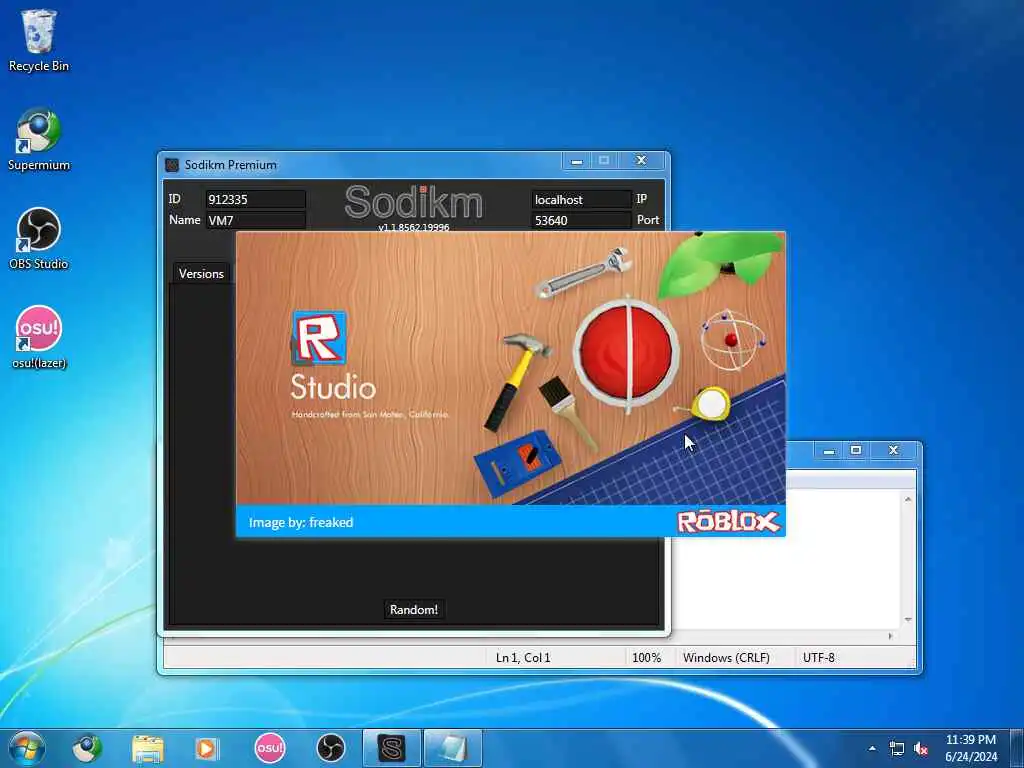Click 'UTF-8' encoding in Notepad status bar
Screen dimensions: 1024x768
coord(819,658)
